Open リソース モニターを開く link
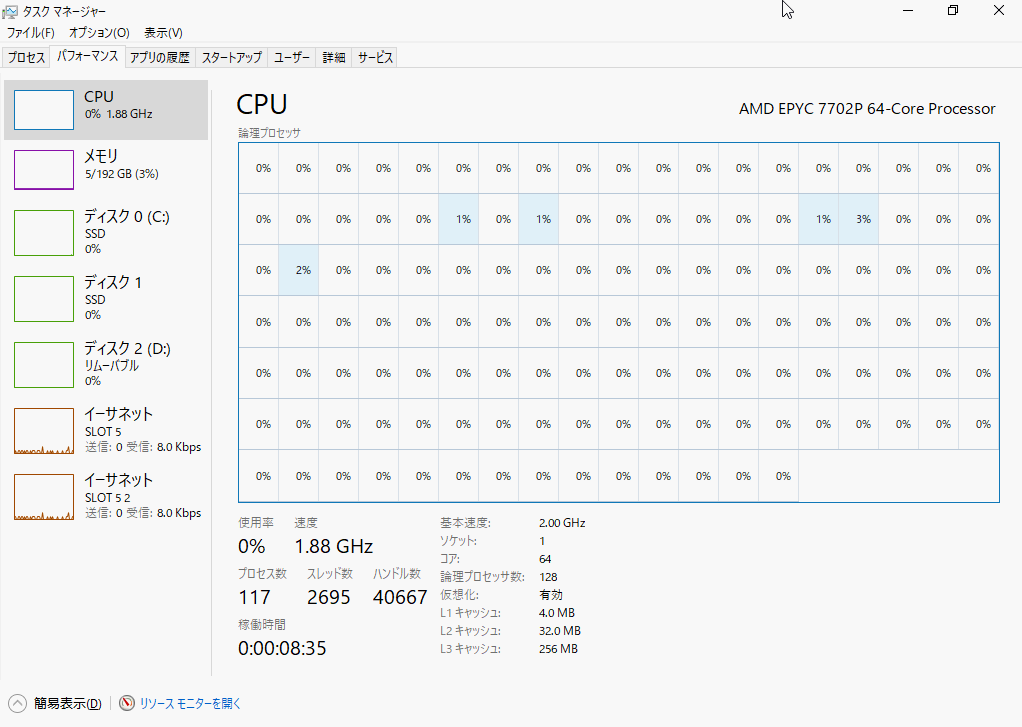1022x727 pixels. pos(190,703)
